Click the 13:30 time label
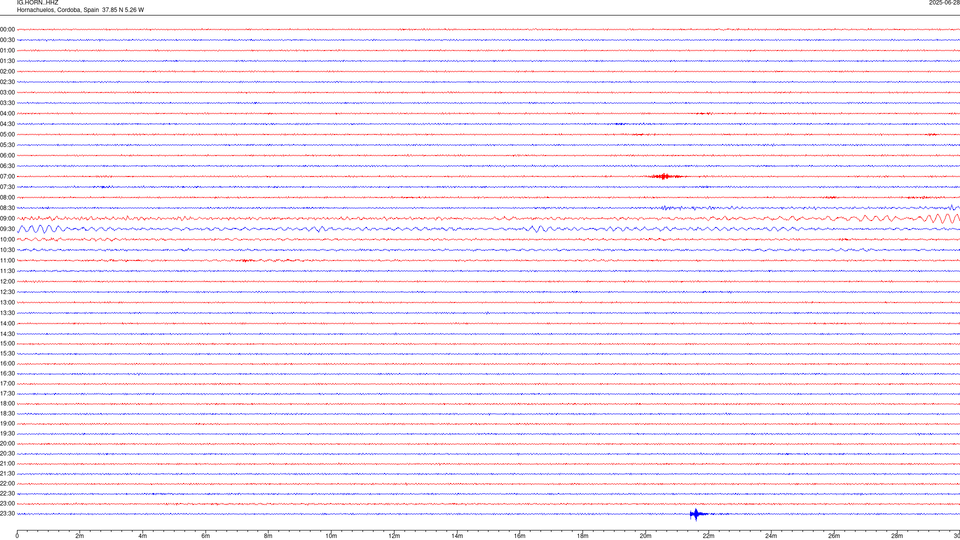960x540 pixels. pyautogui.click(x=7, y=313)
